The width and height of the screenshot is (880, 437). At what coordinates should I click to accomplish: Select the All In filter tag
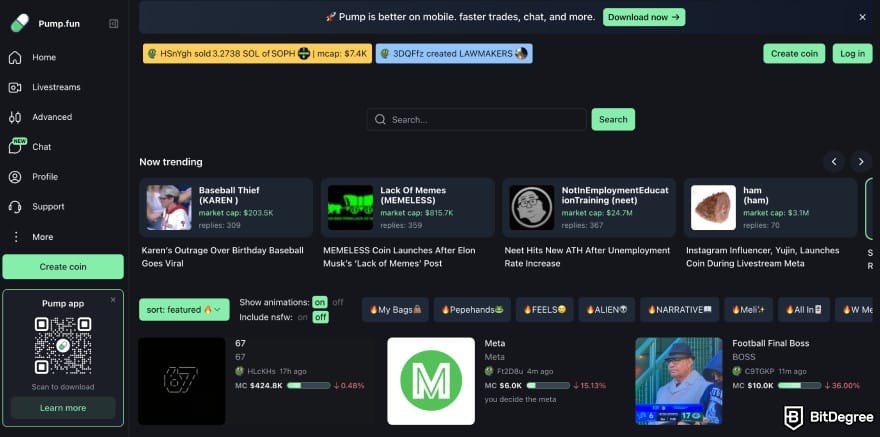(x=804, y=310)
